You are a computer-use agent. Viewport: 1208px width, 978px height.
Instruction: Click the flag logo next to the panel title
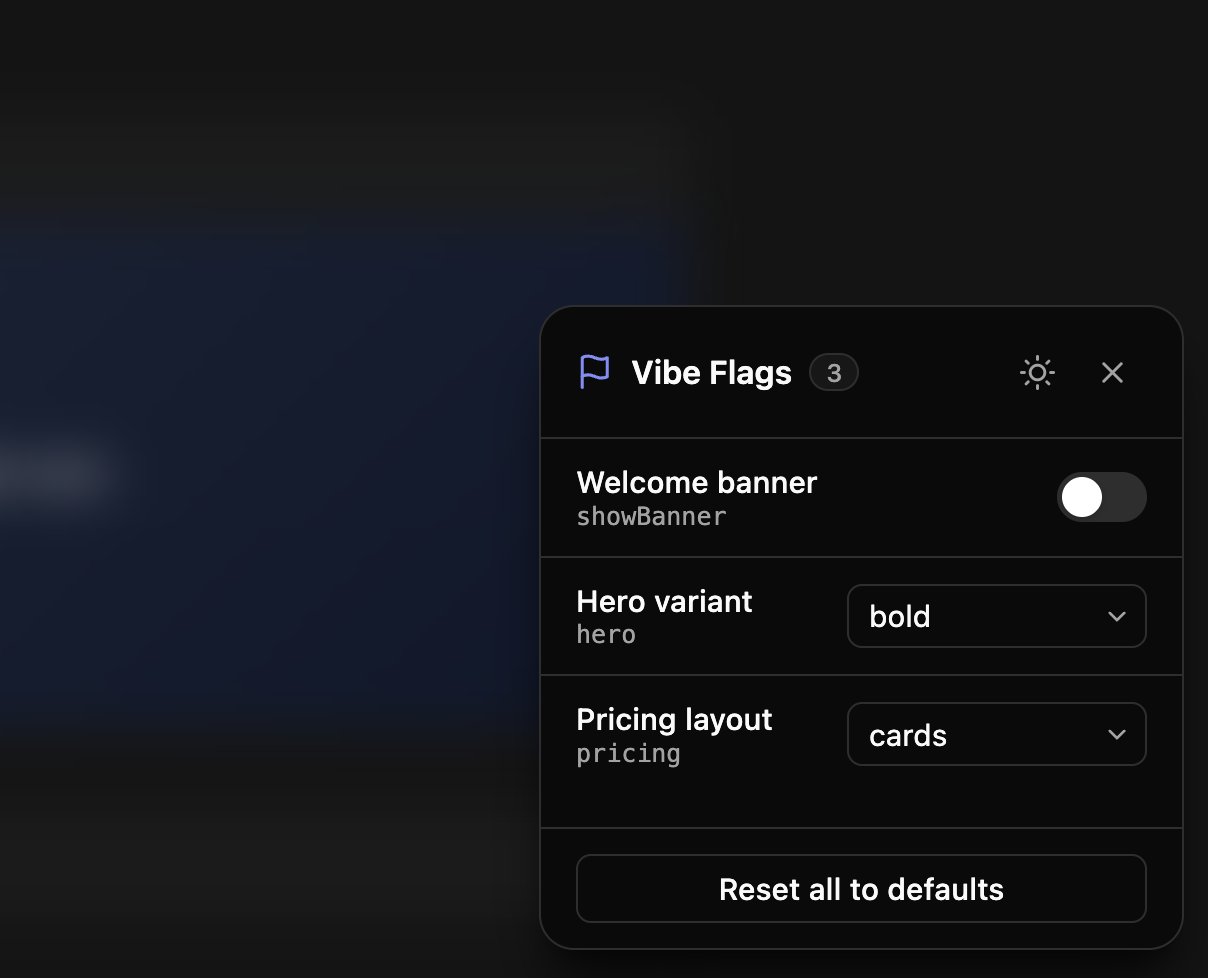click(x=594, y=372)
